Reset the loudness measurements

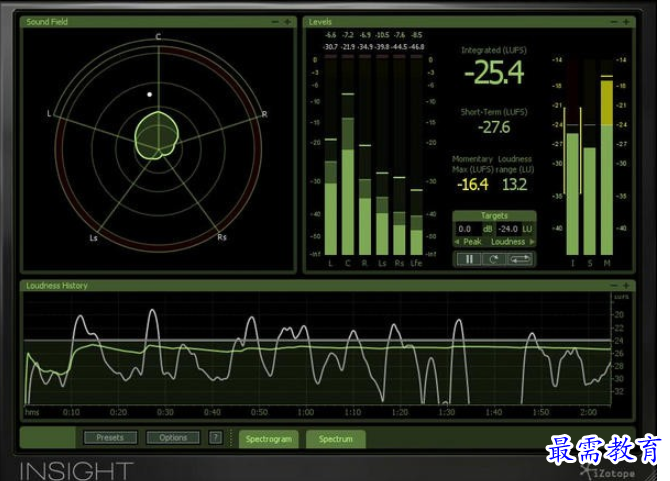494,259
